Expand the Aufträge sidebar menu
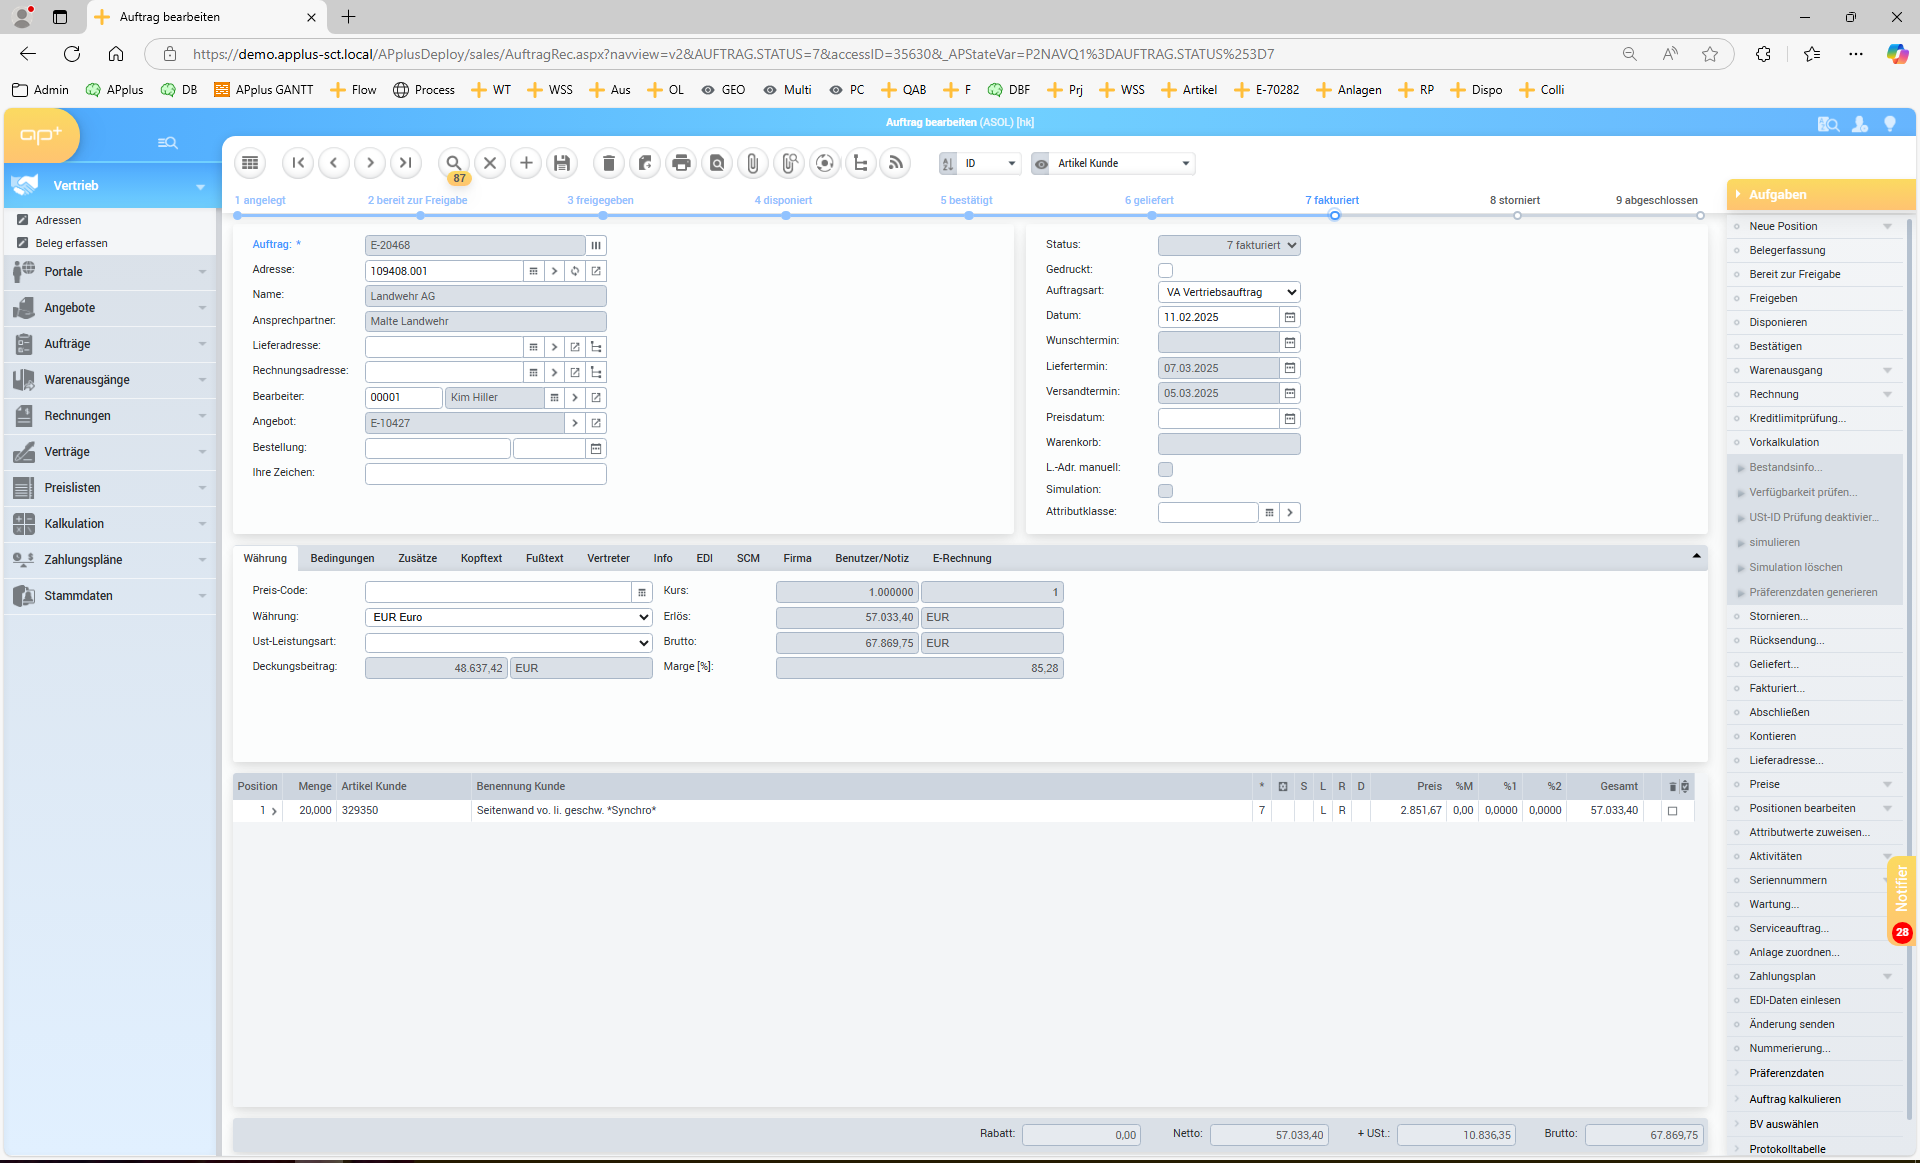1920x1163 pixels. pos(110,344)
